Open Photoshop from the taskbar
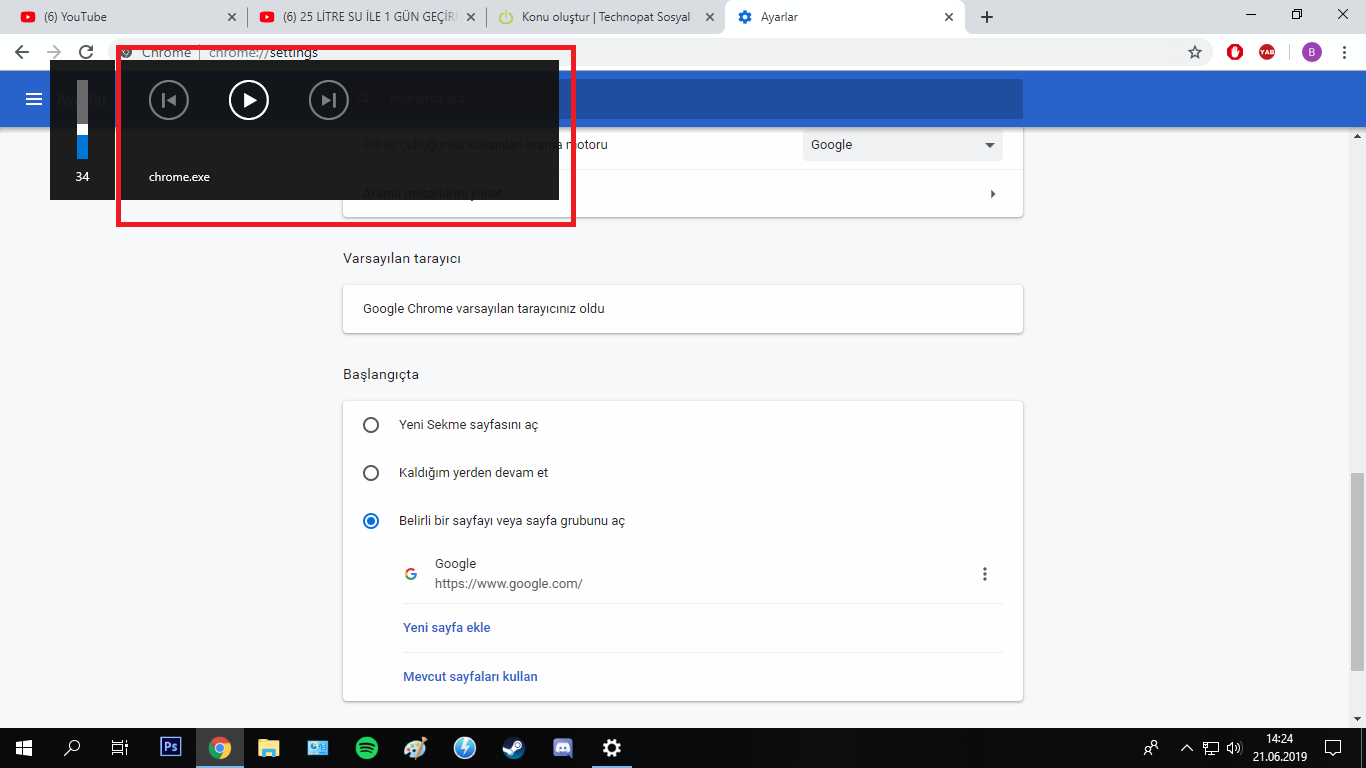Image resolution: width=1366 pixels, height=768 pixels. click(x=171, y=747)
